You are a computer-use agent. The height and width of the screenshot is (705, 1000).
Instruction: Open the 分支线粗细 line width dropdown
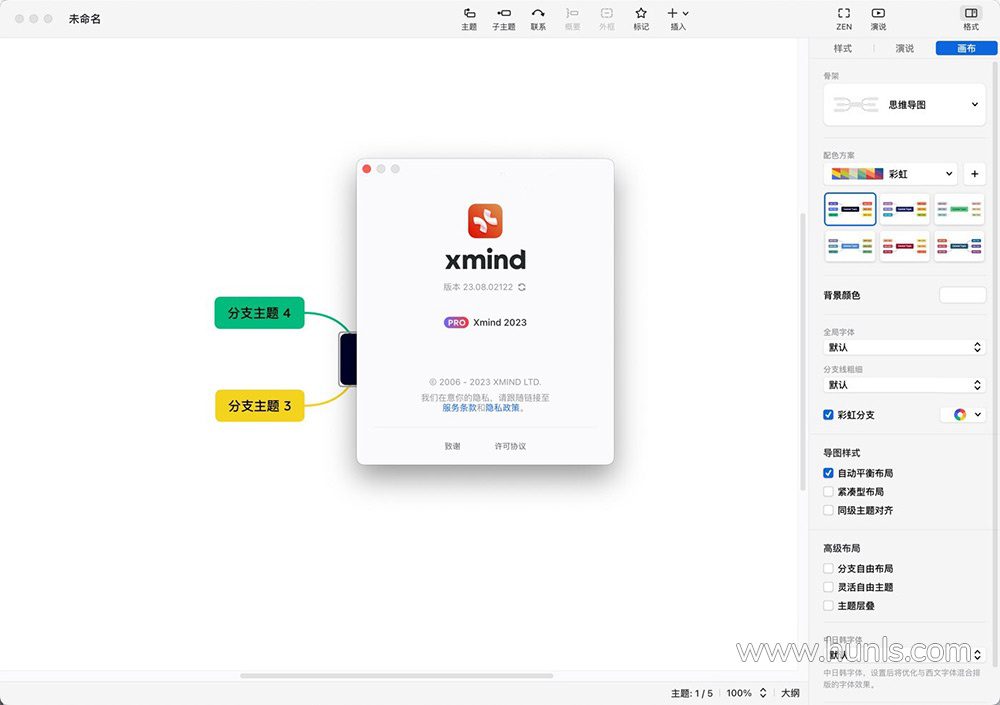(904, 385)
